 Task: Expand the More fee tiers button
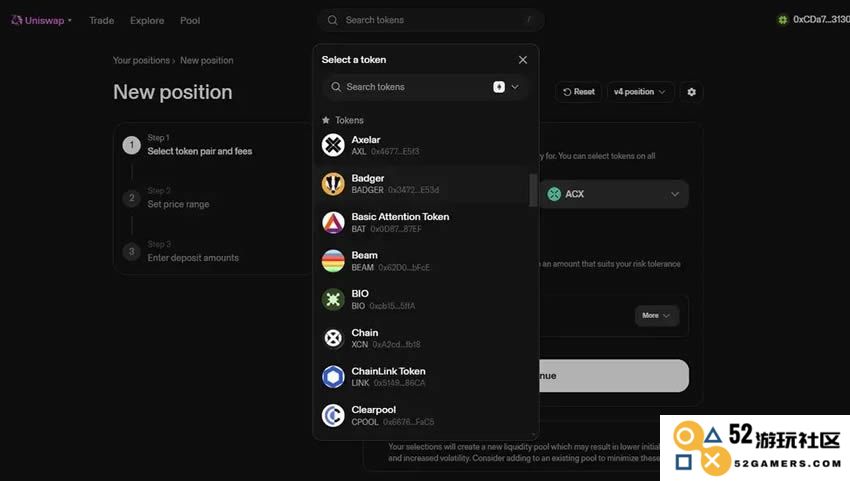point(656,316)
